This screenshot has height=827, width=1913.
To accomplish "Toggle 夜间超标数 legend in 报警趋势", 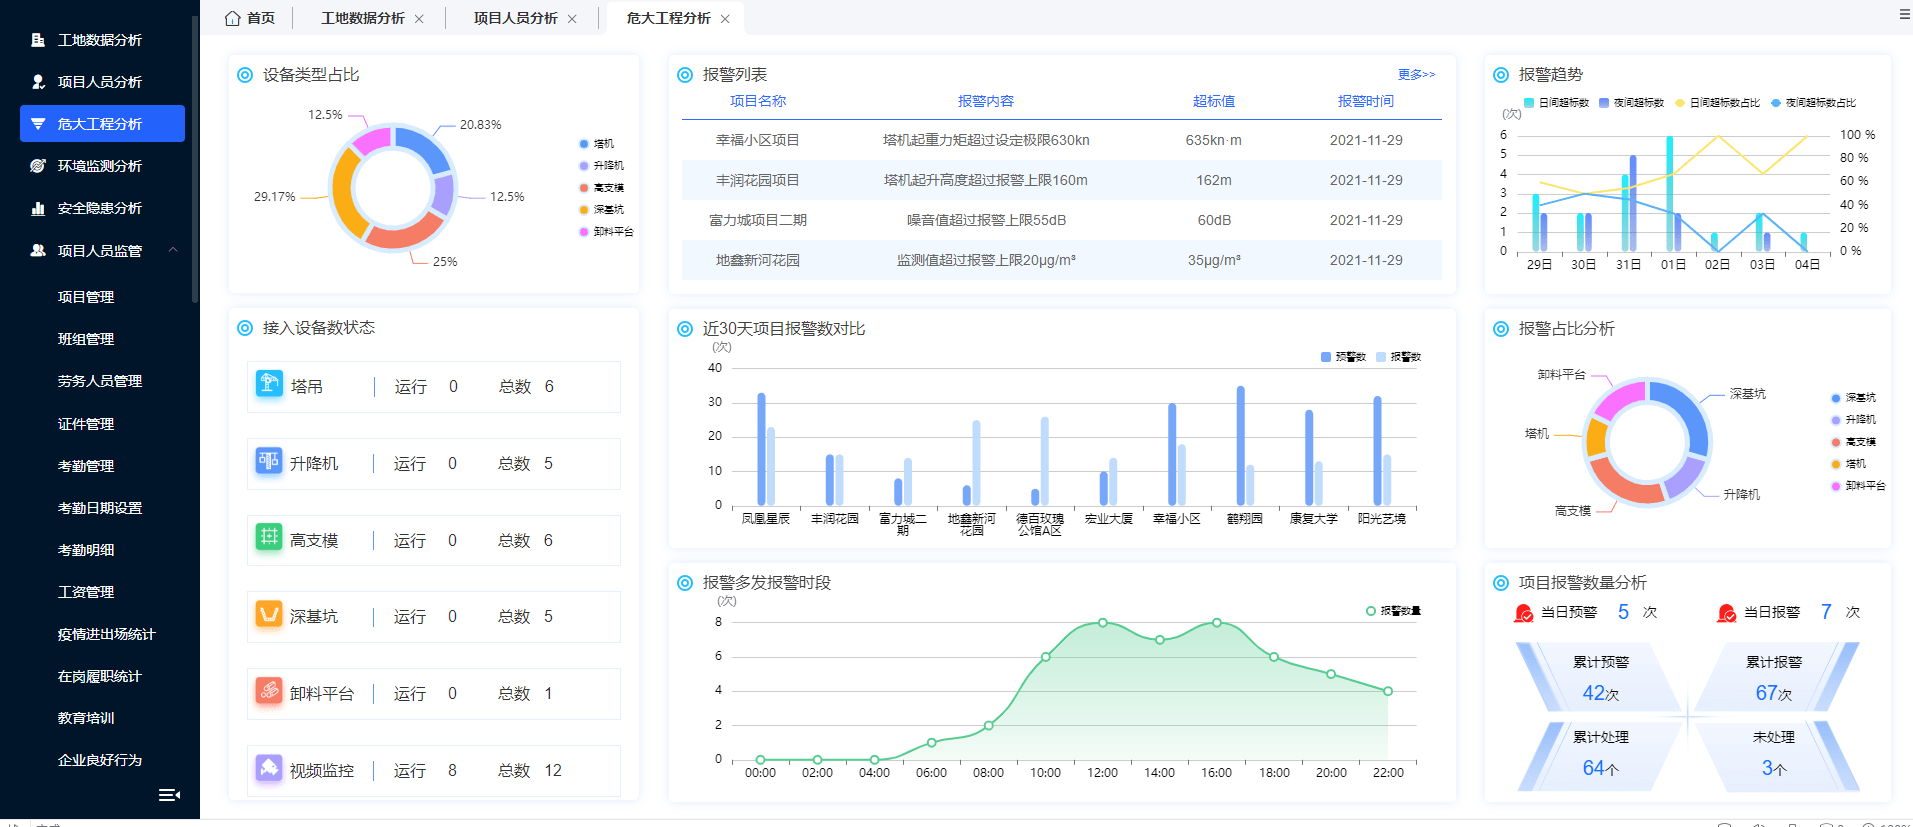I will click(1631, 103).
